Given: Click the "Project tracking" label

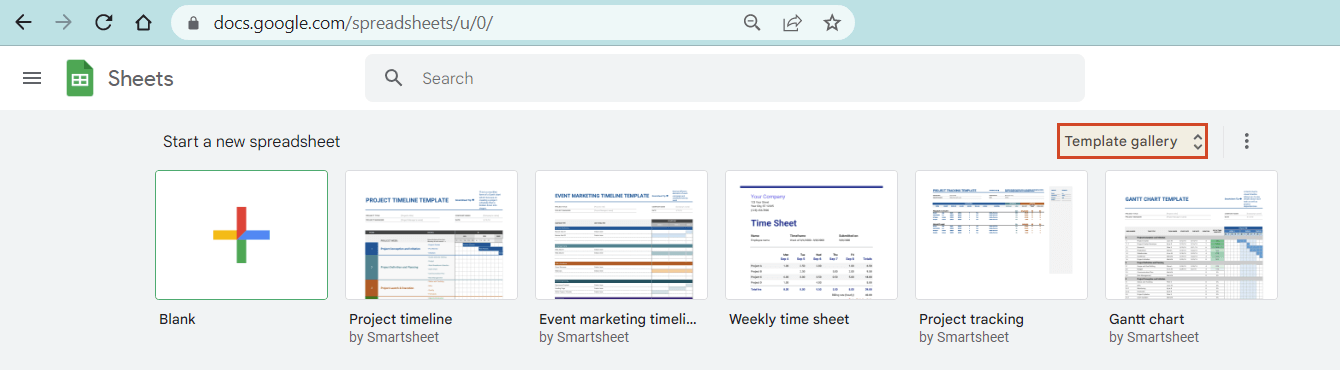Looking at the screenshot, I should click(971, 319).
